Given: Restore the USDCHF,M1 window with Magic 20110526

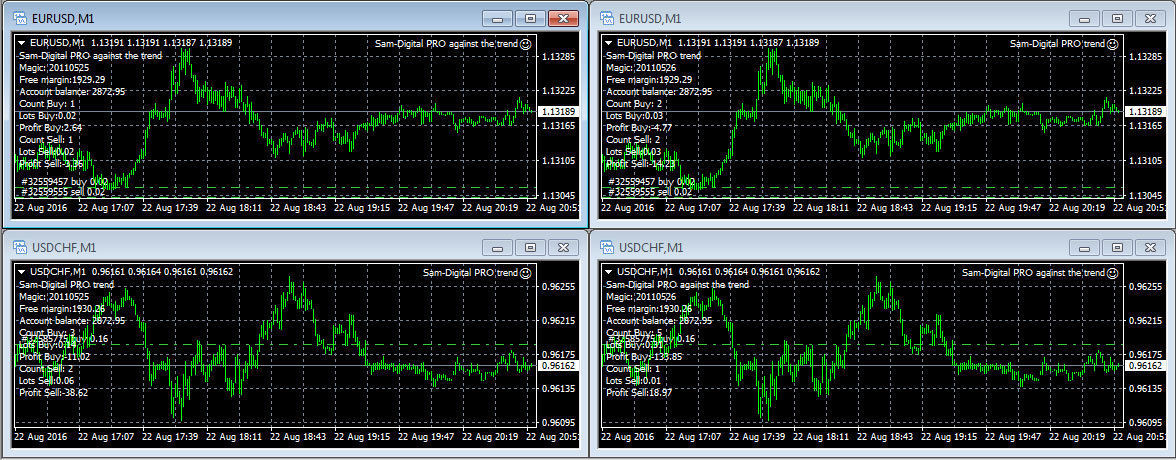Looking at the screenshot, I should coord(1118,248).
